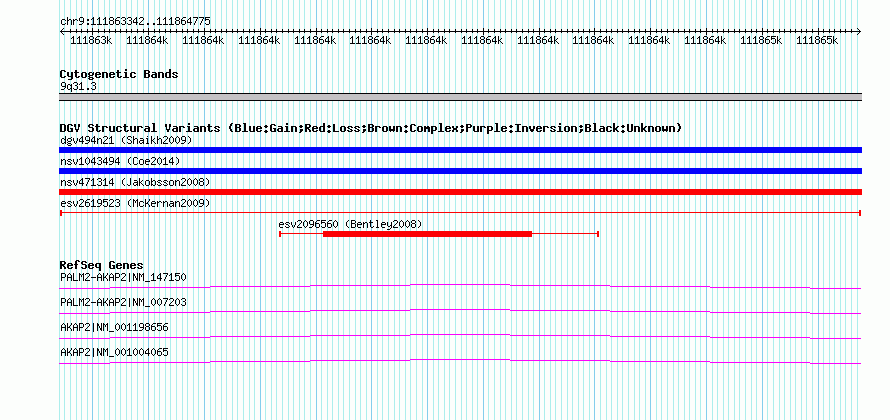The width and height of the screenshot is (890, 420).
Task: Click the nsv1043494 (Coe2014) variant label
Action: [120, 161]
